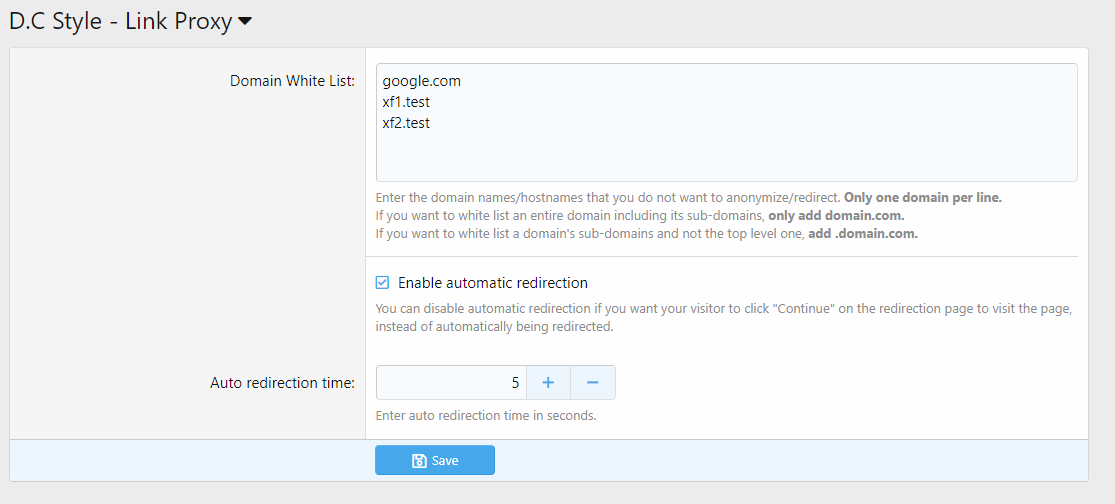Place cursor on the xf2.test entry
The image size is (1115, 504).
(x=406, y=123)
